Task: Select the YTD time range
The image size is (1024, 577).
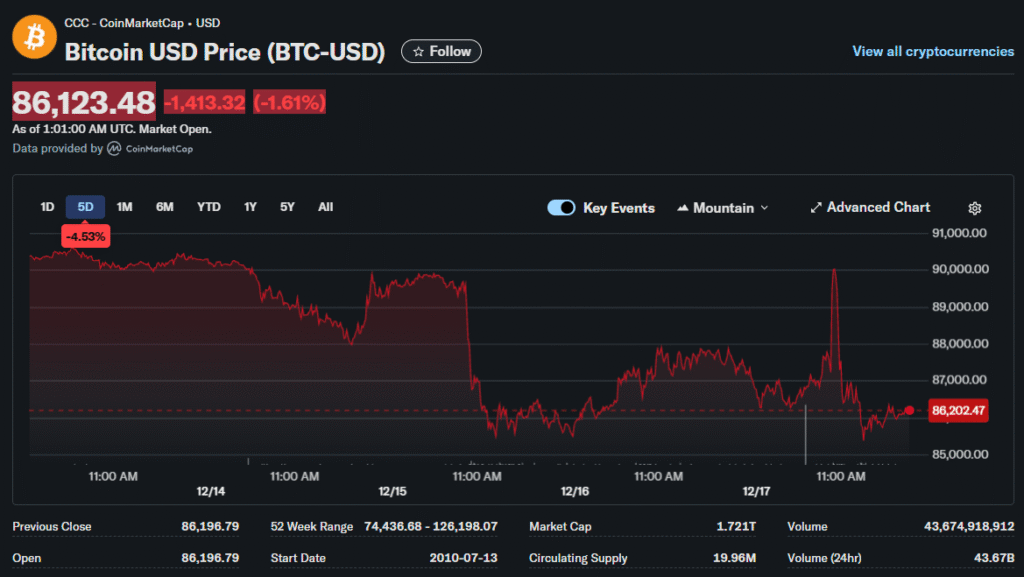Action: [208, 207]
